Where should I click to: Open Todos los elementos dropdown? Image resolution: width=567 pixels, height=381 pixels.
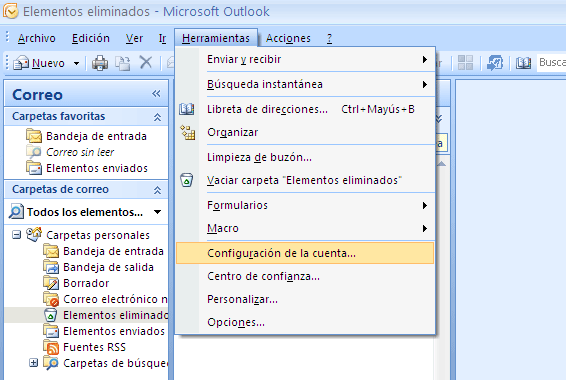tap(157, 212)
